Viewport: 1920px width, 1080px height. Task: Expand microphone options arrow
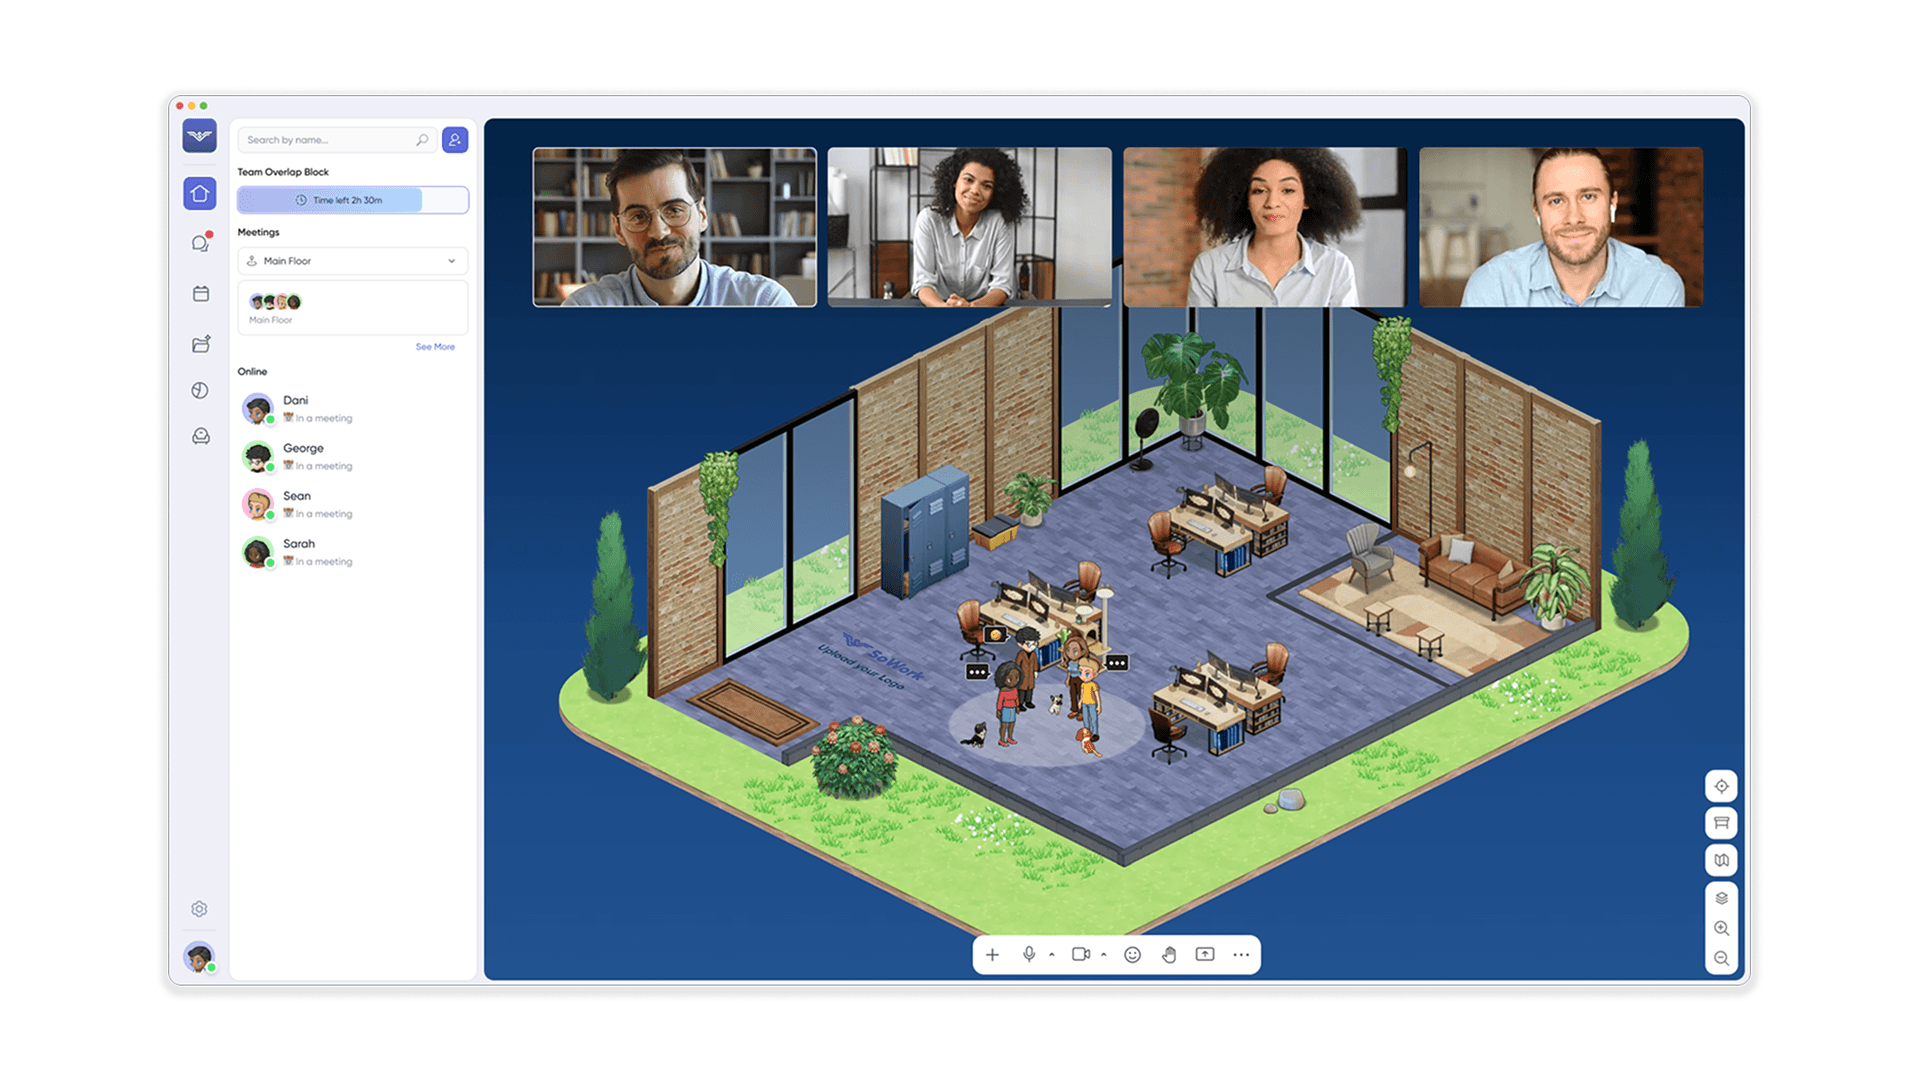tap(1052, 955)
